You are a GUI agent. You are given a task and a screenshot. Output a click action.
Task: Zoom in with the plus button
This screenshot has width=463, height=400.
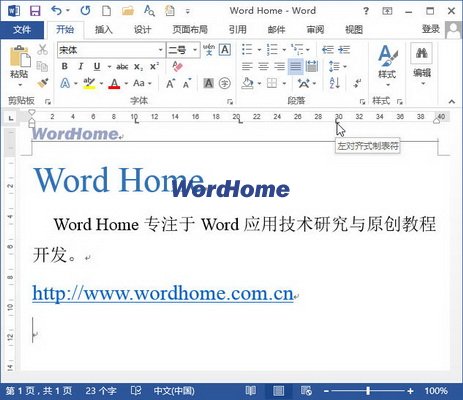coord(410,391)
